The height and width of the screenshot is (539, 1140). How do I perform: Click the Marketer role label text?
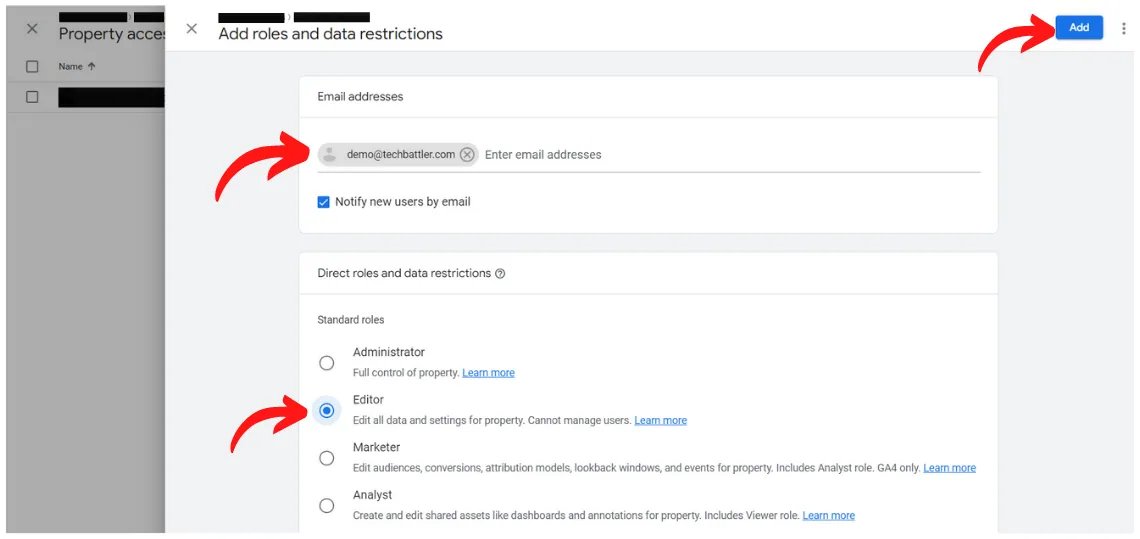(376, 447)
